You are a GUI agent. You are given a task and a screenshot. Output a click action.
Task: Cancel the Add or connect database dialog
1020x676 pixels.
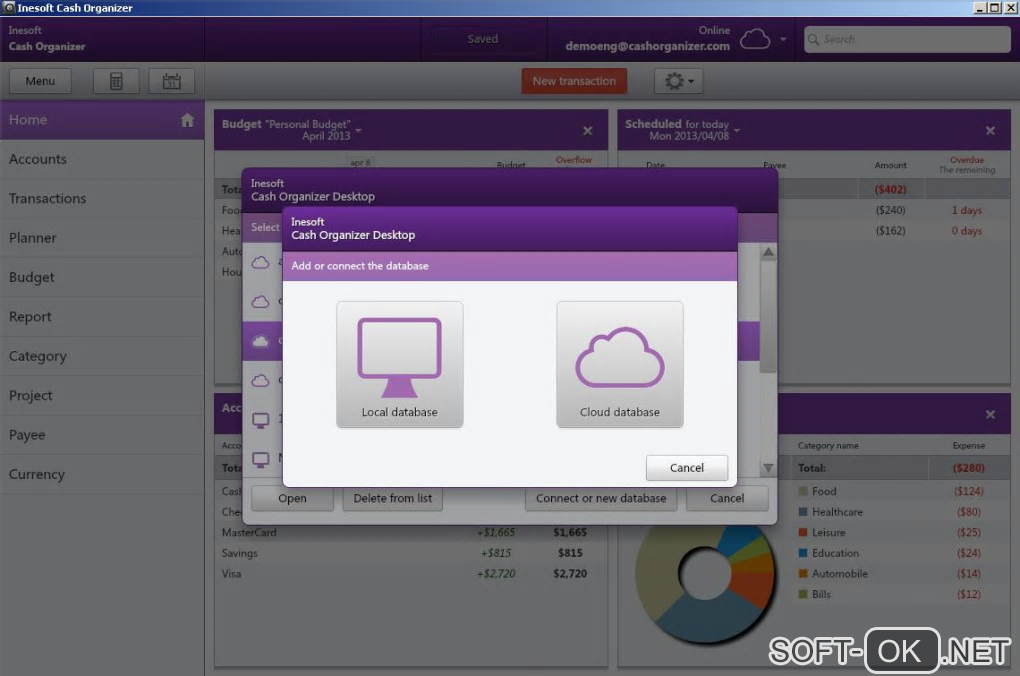point(686,468)
